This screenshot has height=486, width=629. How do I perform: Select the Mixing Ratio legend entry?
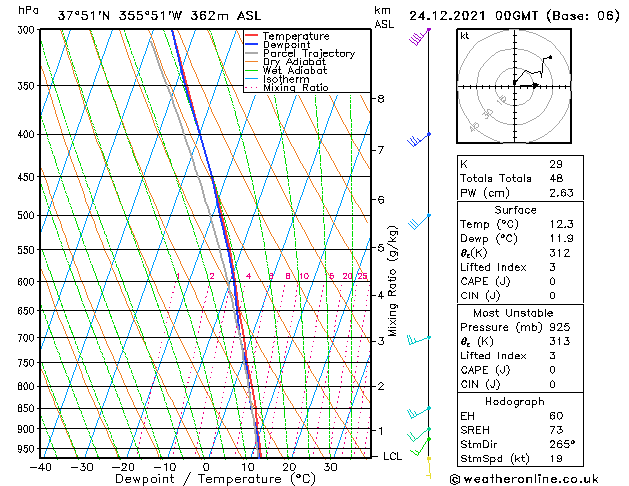295,88
